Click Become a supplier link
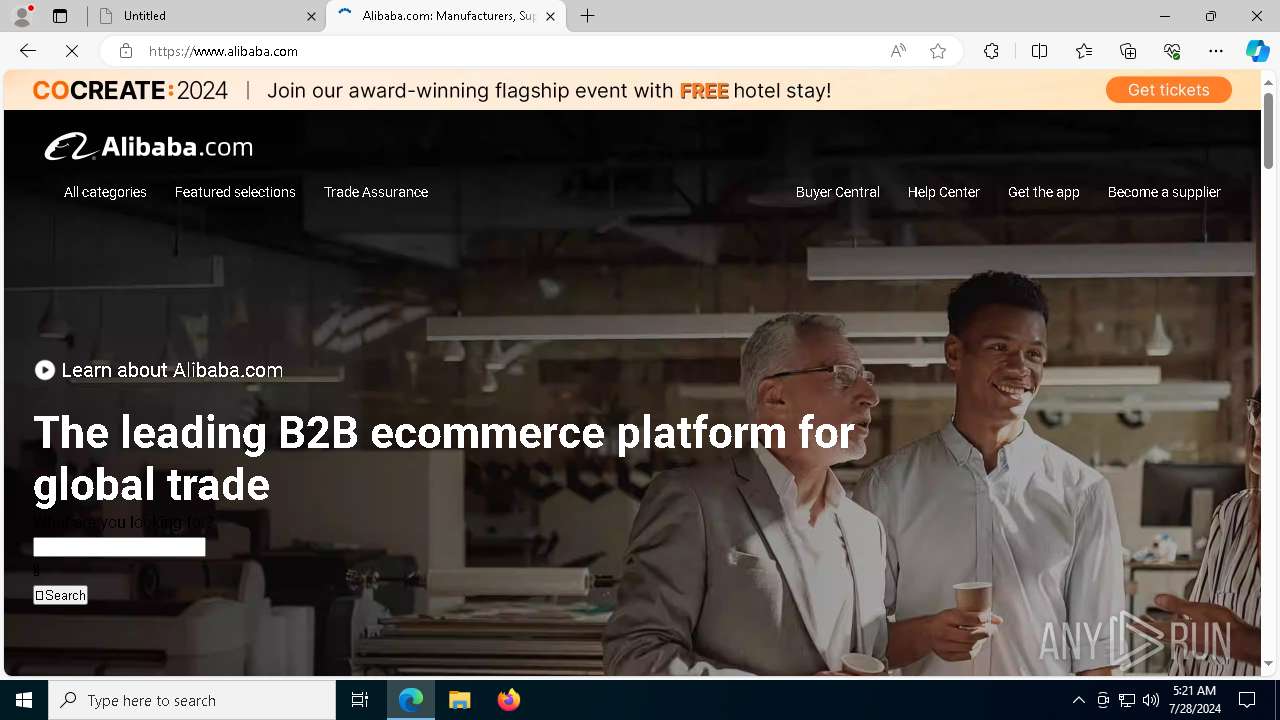1280x720 pixels. [x=1164, y=192]
